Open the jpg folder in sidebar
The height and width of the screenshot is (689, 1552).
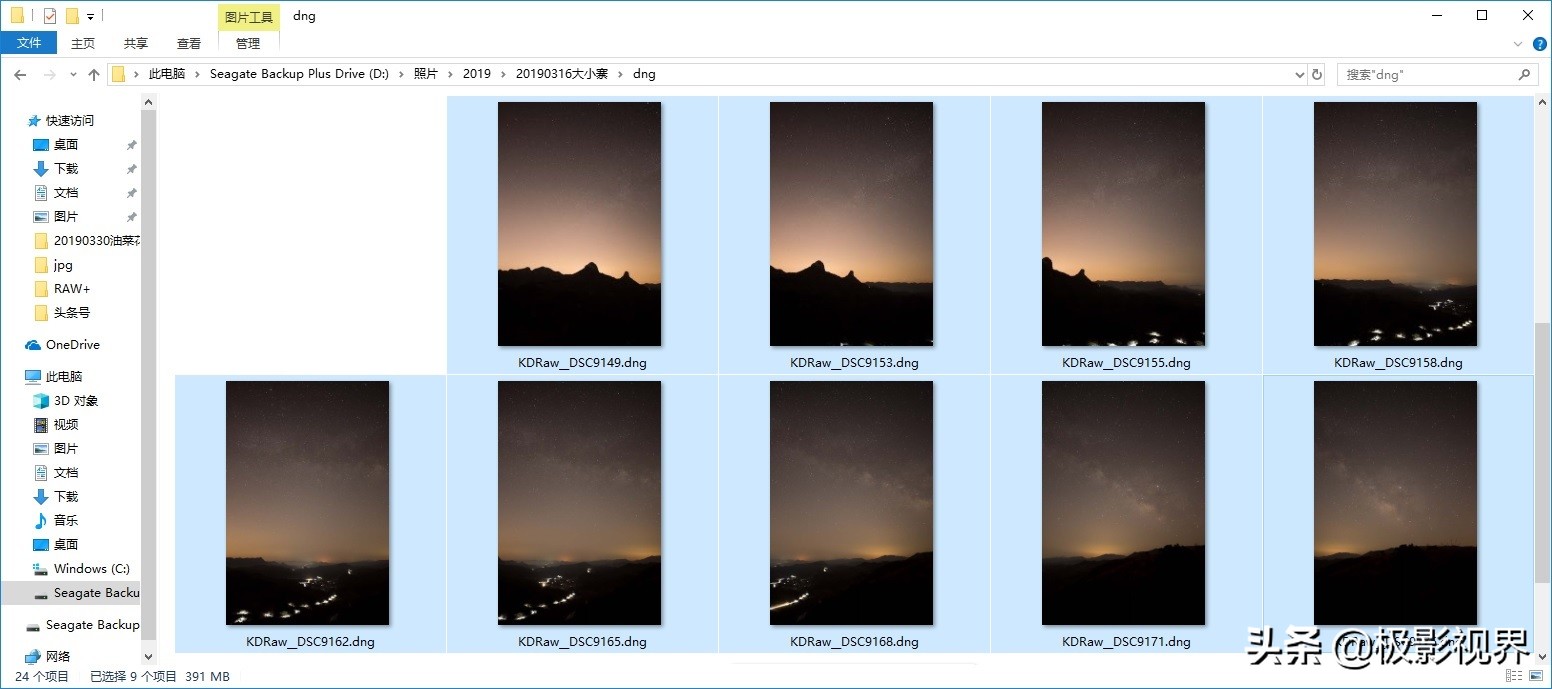pos(63,265)
